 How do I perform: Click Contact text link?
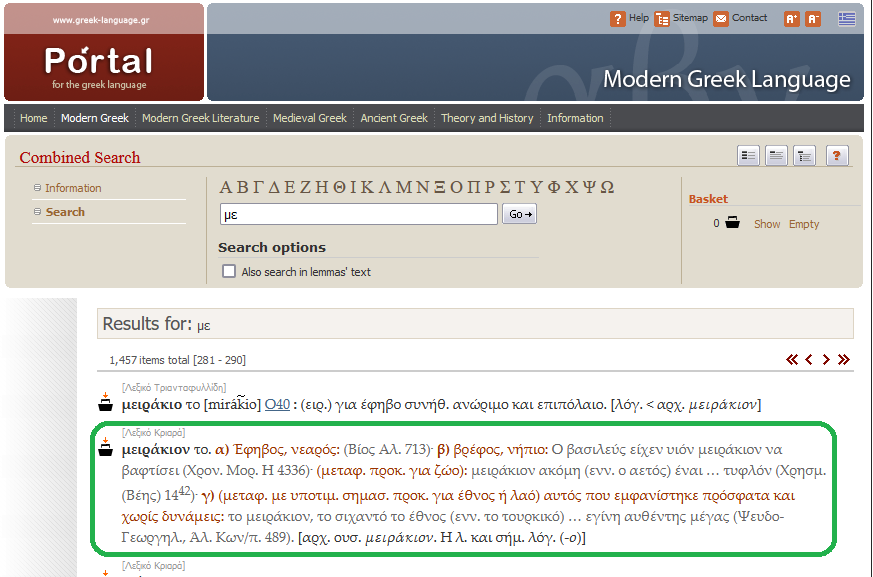[x=749, y=18]
